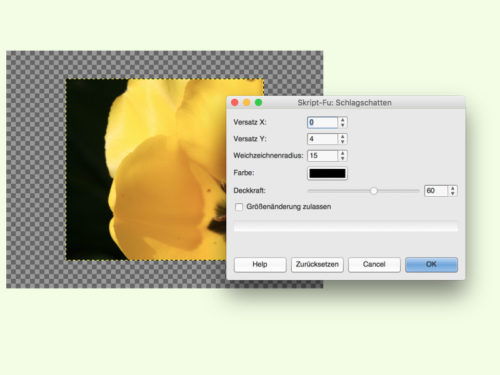The height and width of the screenshot is (375, 500).
Task: Enable Größenänderung zulassen checkbox
Action: pyautogui.click(x=239, y=207)
